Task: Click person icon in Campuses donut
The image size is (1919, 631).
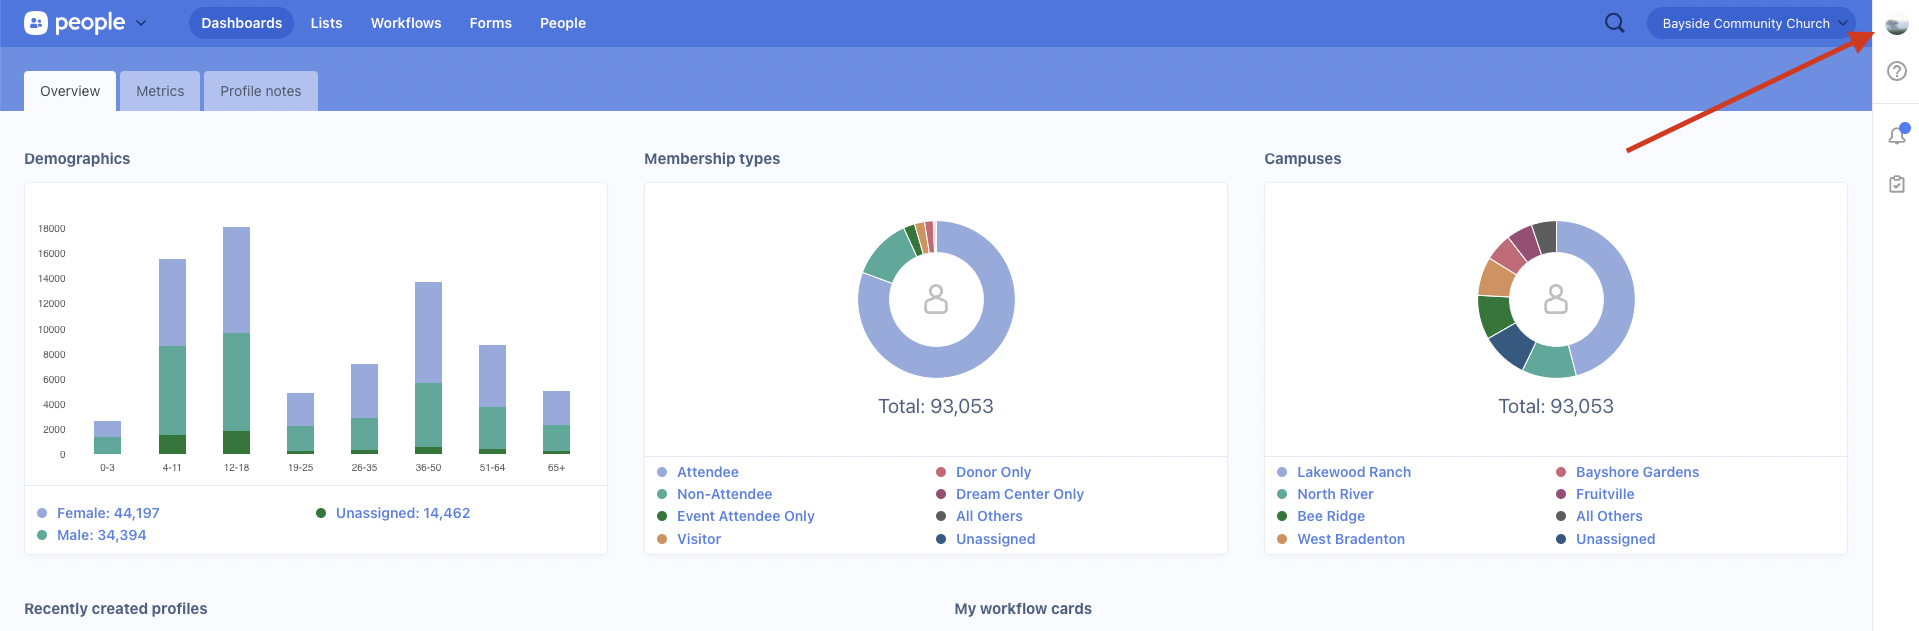Action: [x=1556, y=299]
